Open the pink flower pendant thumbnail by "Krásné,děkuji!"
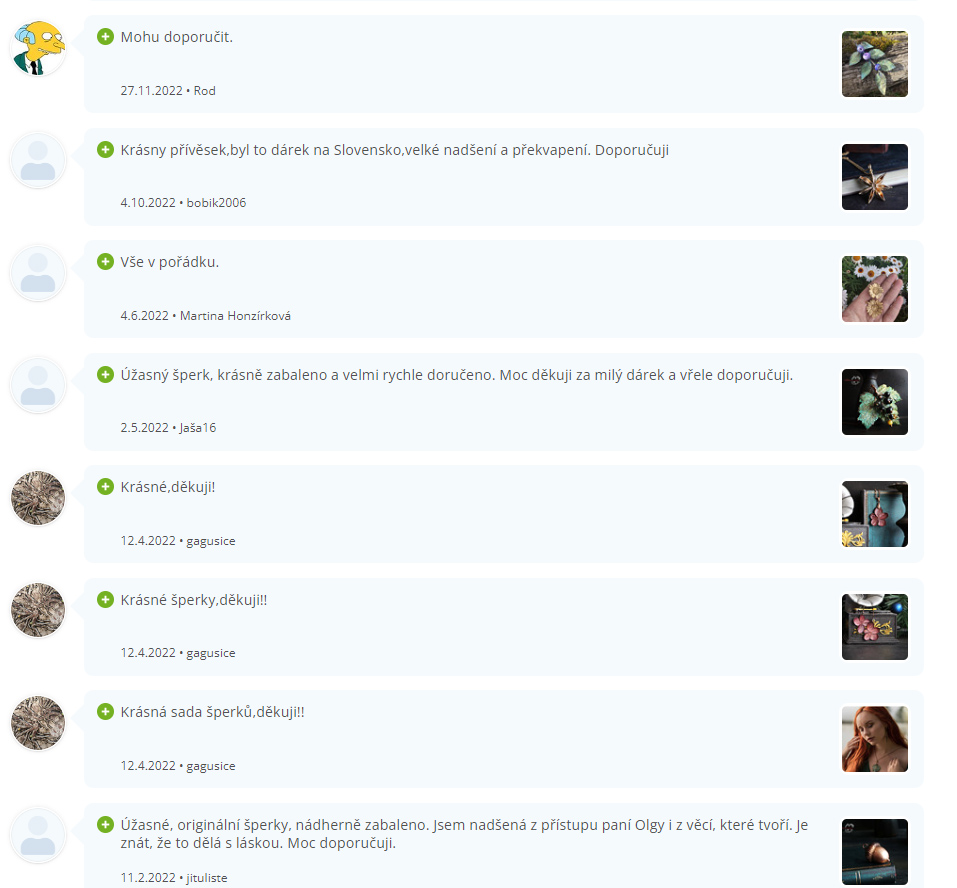This screenshot has width=957, height=888. tap(875, 514)
